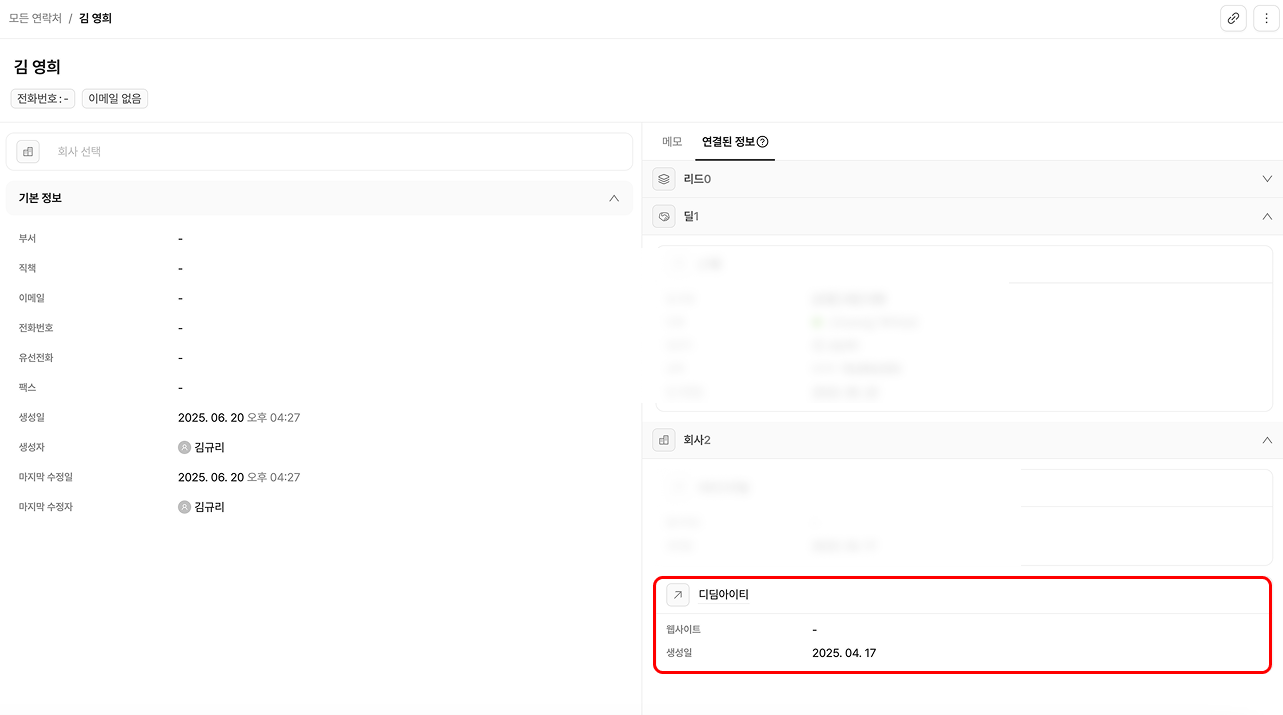Click the help icon next to 연결된 정보

pos(762,142)
